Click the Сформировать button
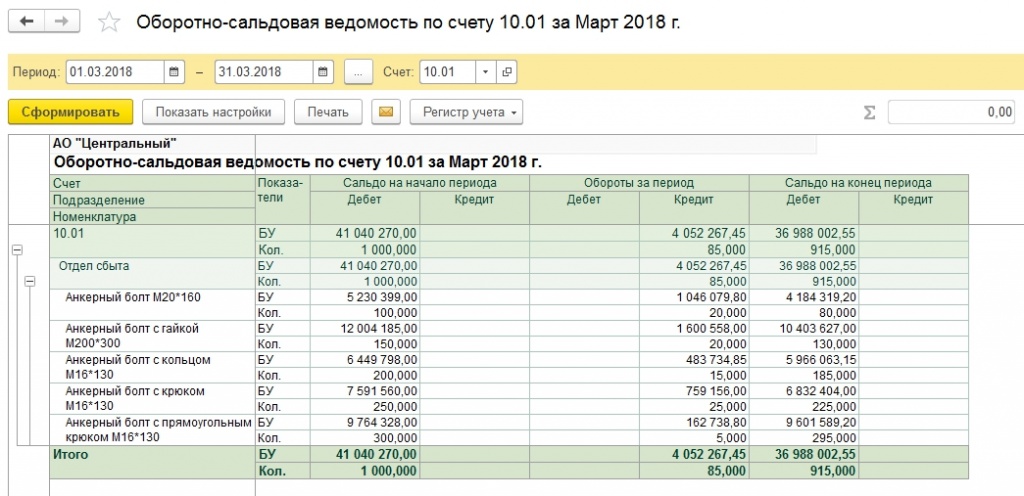 [70, 112]
